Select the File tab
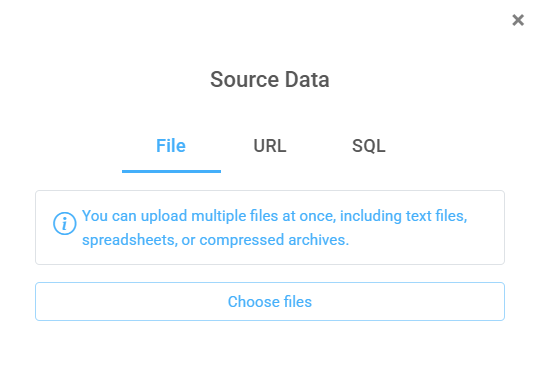Viewport: 536px width, 371px height. [x=171, y=146]
